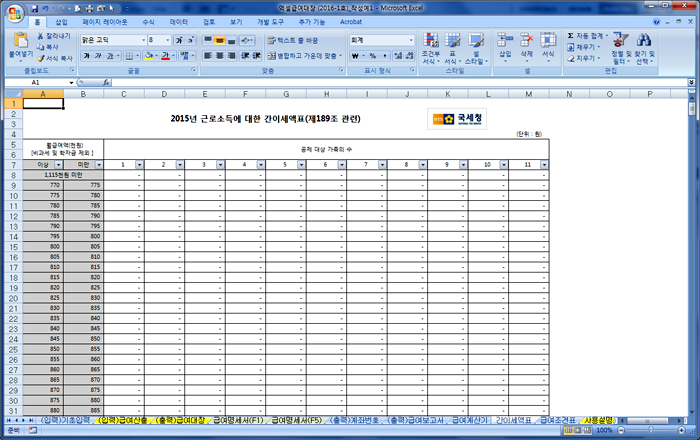This screenshot has width=700, height=440.
Task: Decrease the cell indent
Action: coord(245,56)
